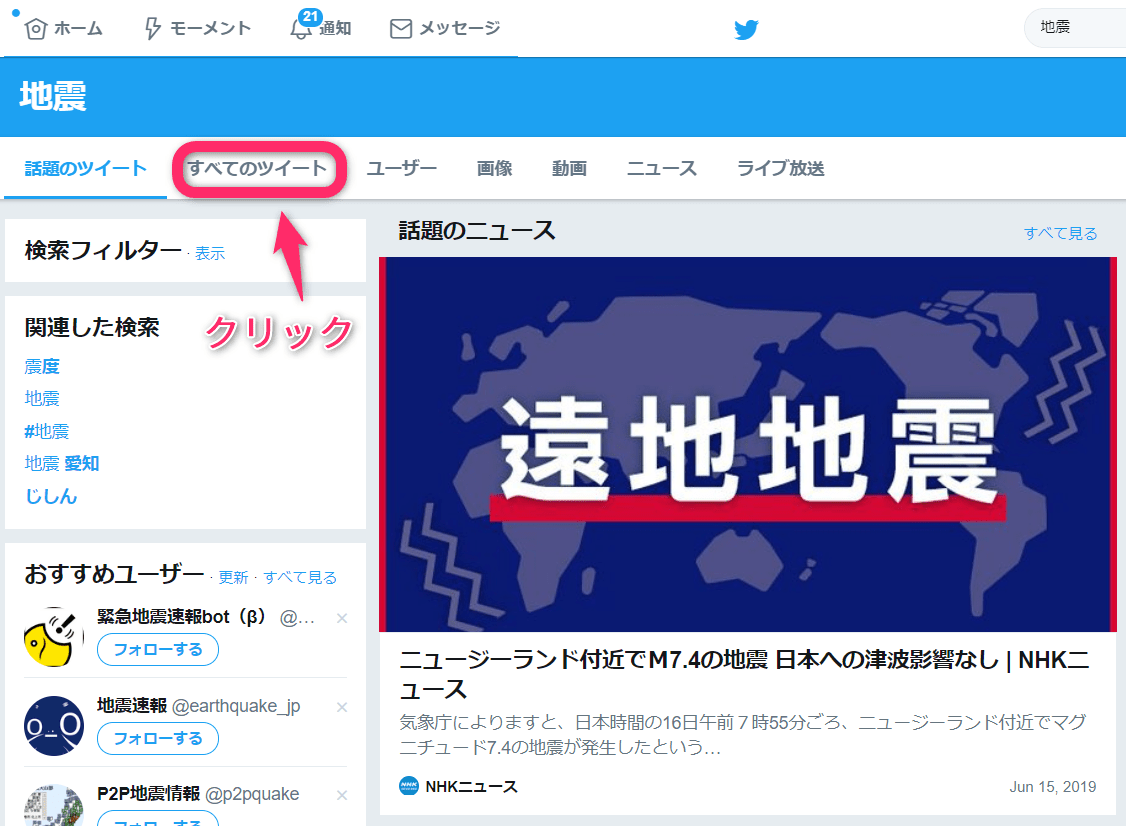Switch to 話題のツイート tab
1126x826 pixels.
(x=85, y=169)
